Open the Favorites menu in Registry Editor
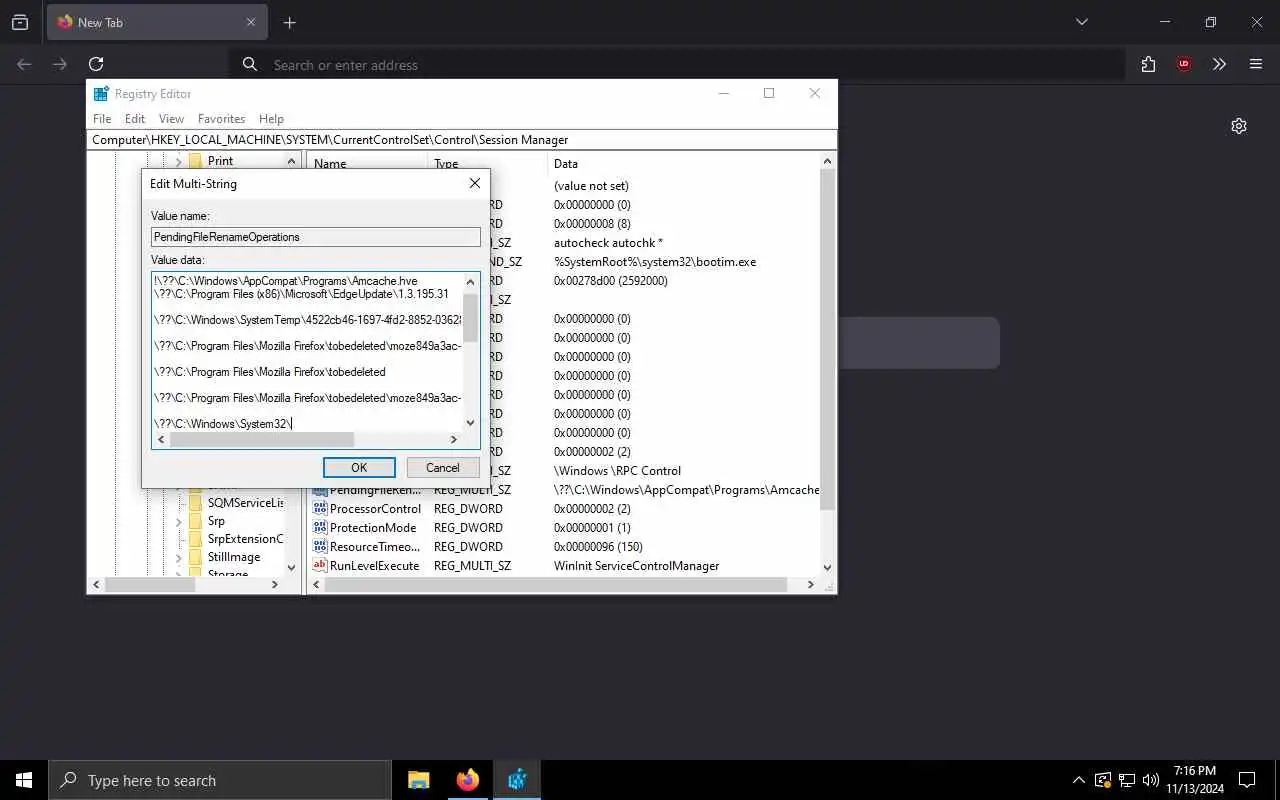 point(222,118)
